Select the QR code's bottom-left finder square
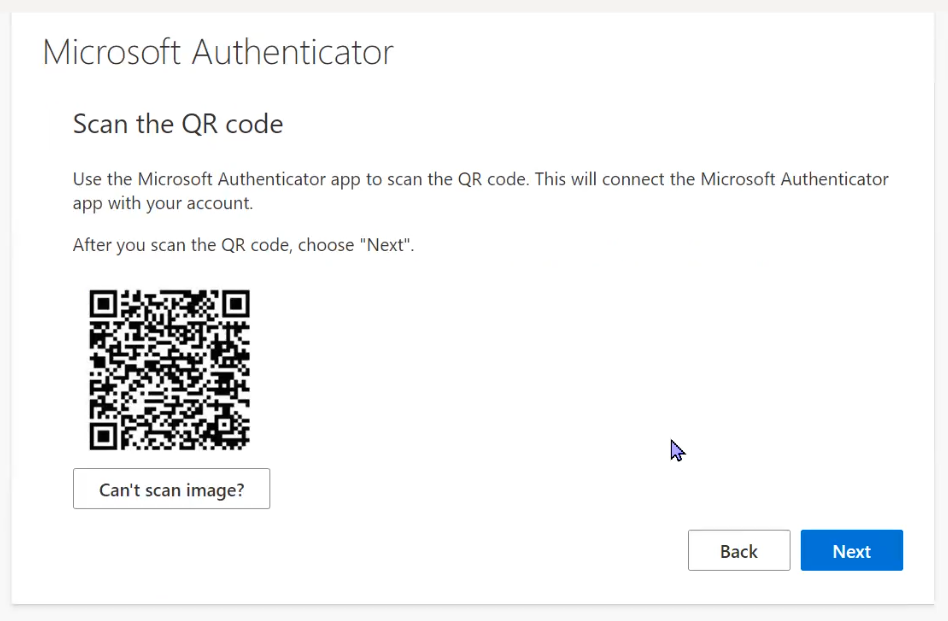 [103, 437]
